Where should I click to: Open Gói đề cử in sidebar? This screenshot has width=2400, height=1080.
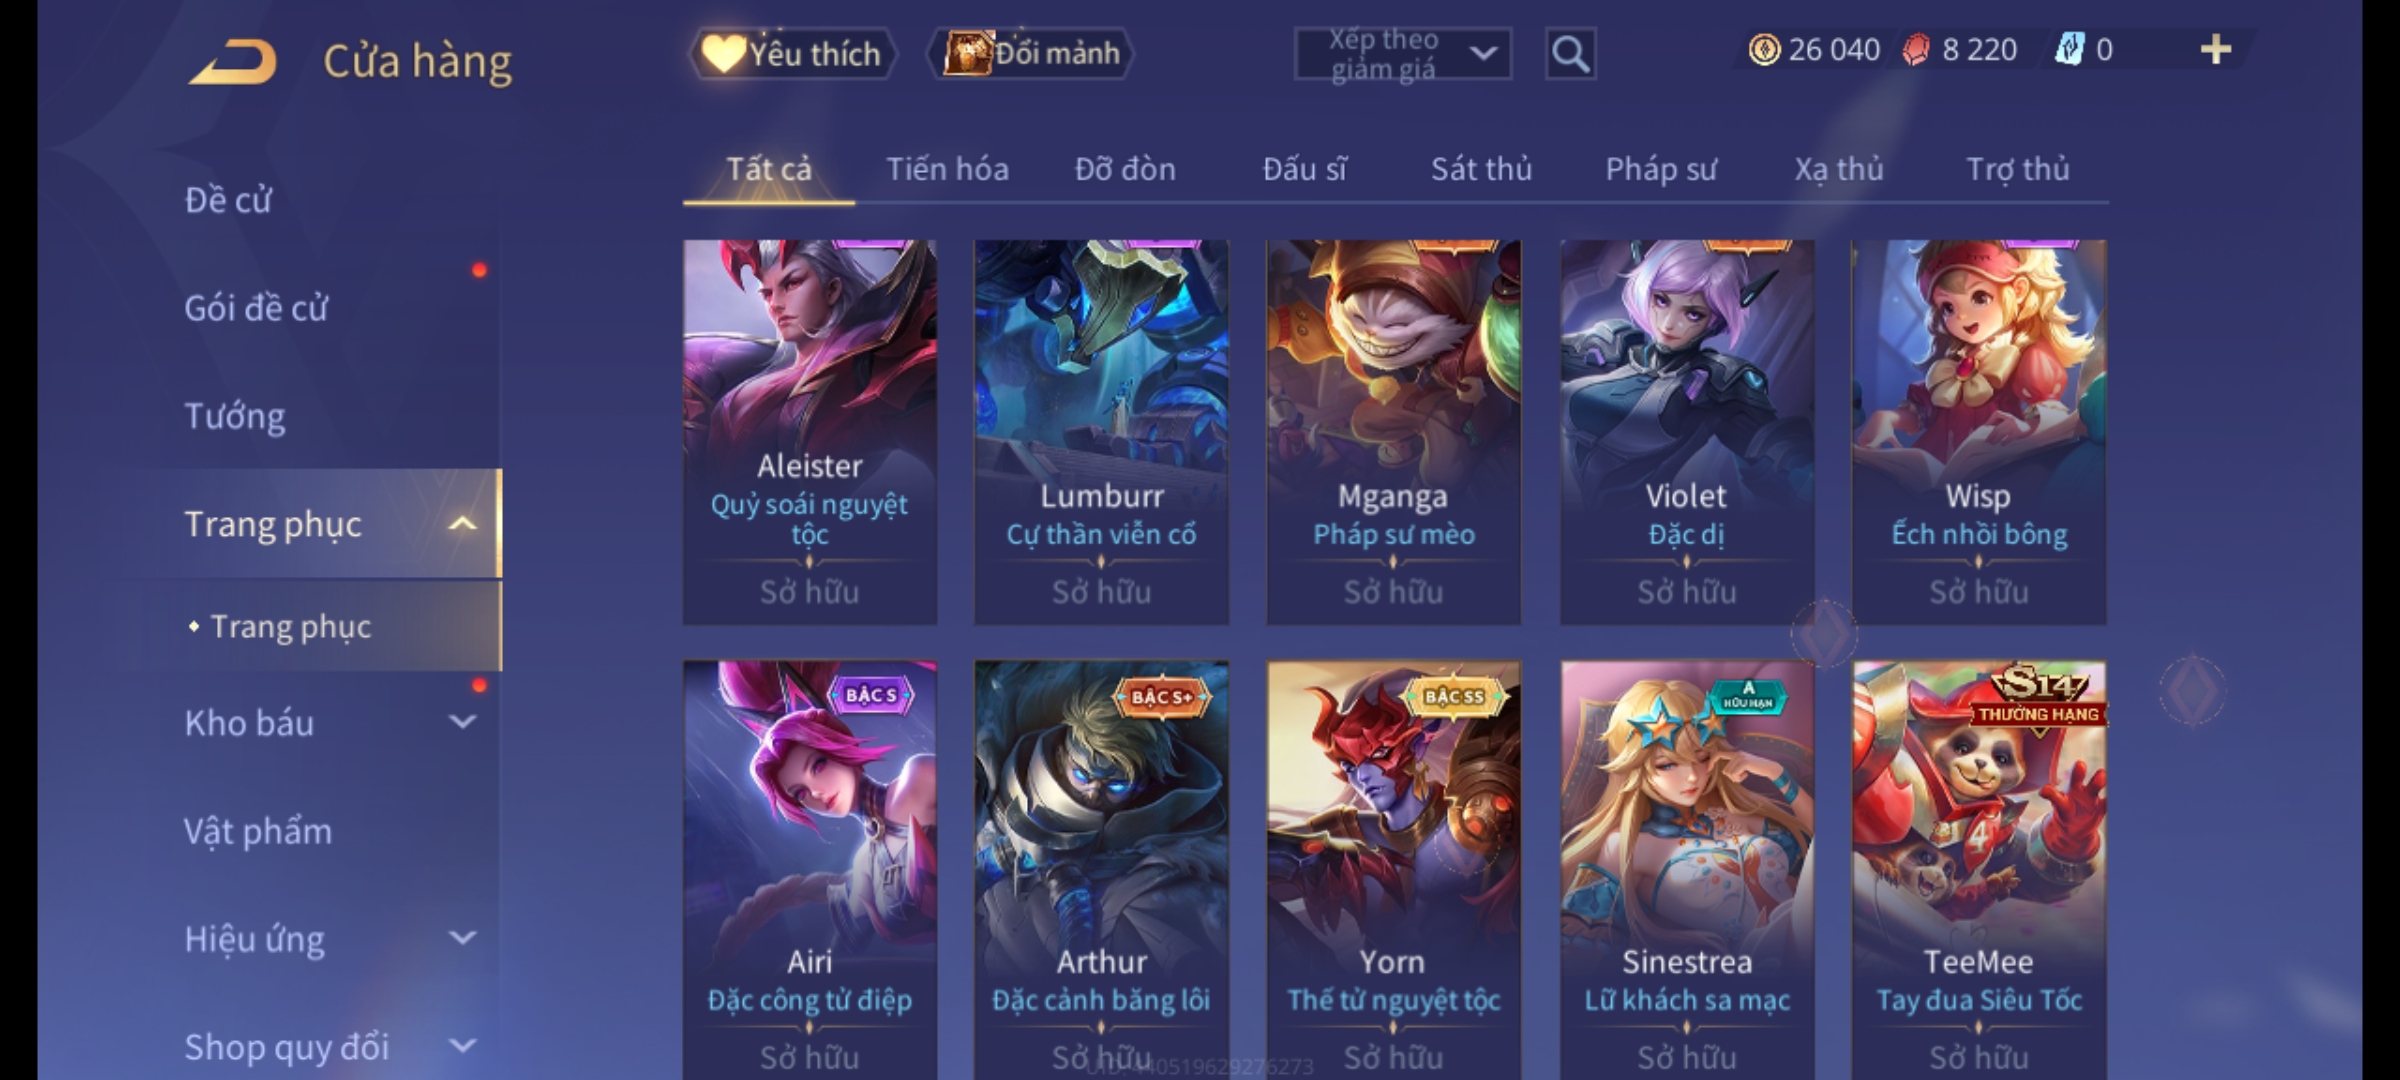tap(256, 308)
